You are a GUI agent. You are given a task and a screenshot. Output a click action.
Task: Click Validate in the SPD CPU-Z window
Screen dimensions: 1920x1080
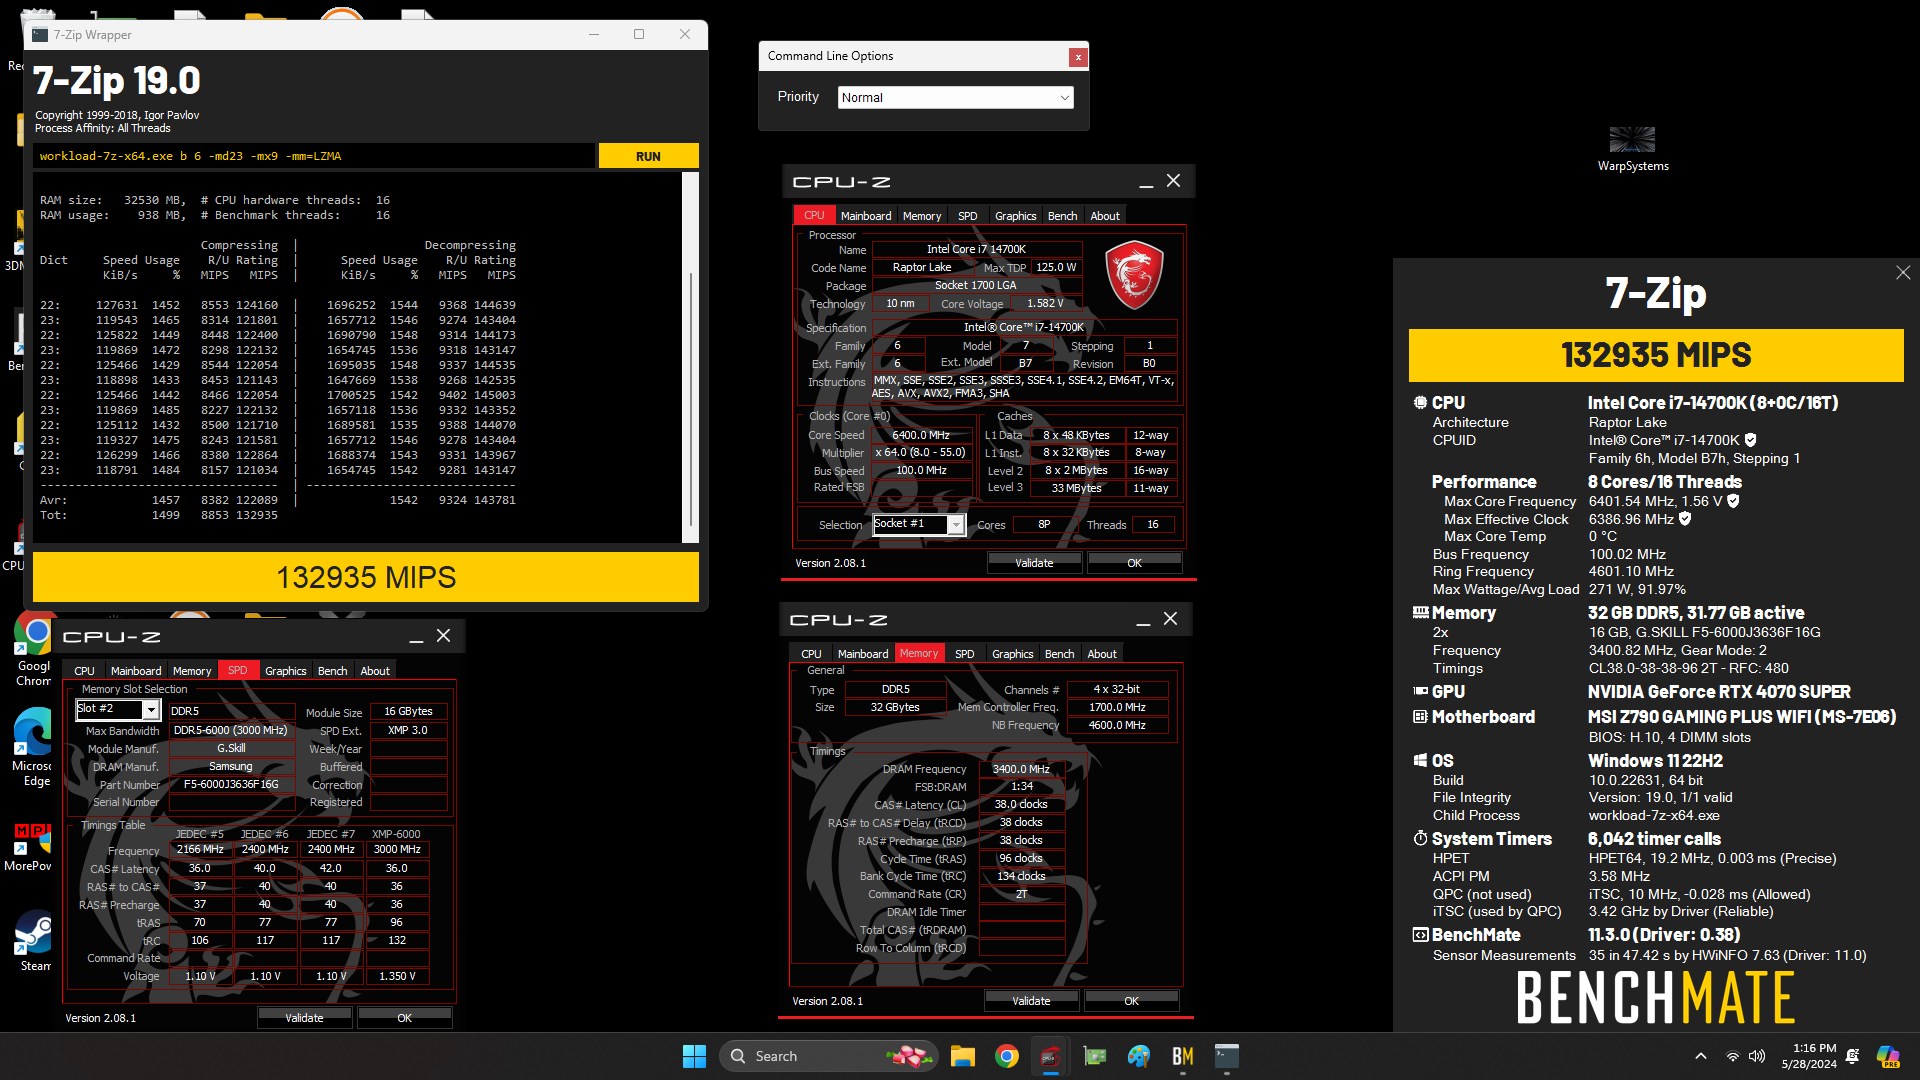tap(304, 1018)
